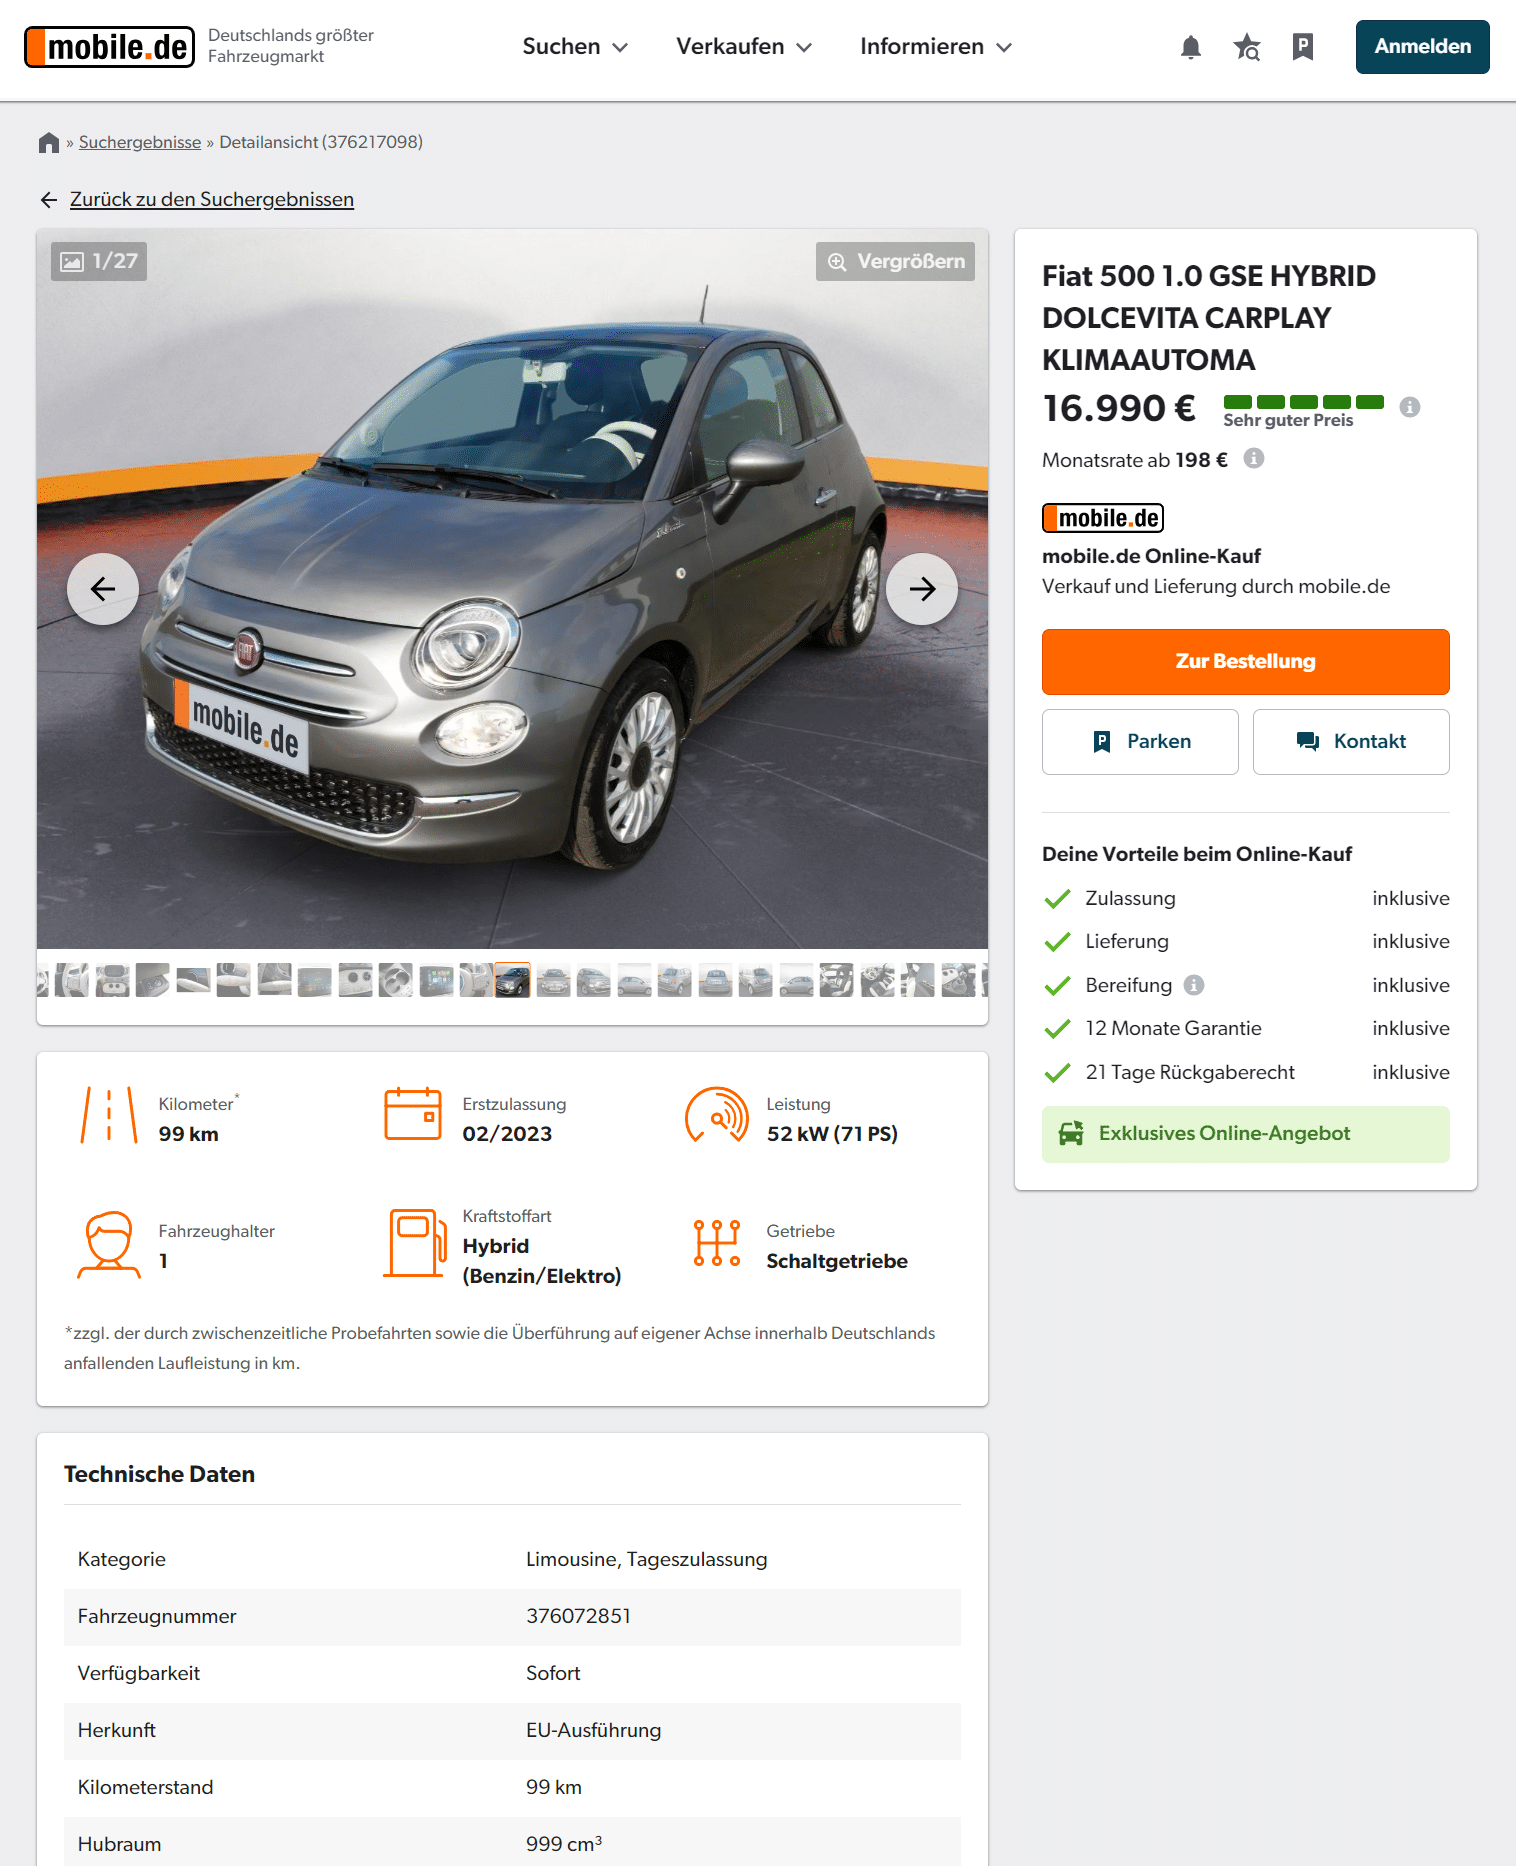Select the highlighted active gallery thumbnail
This screenshot has width=1516, height=1866.
coord(513,980)
